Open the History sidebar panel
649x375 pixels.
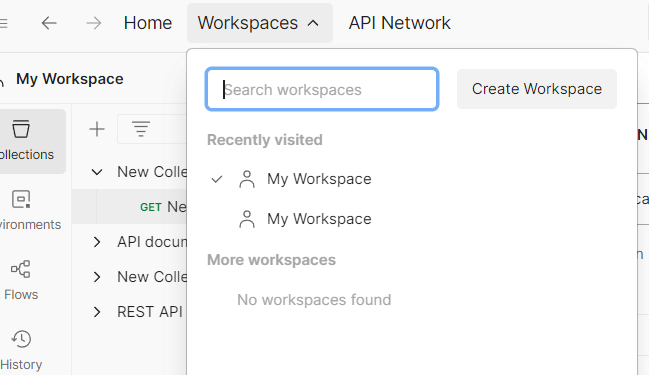21,350
